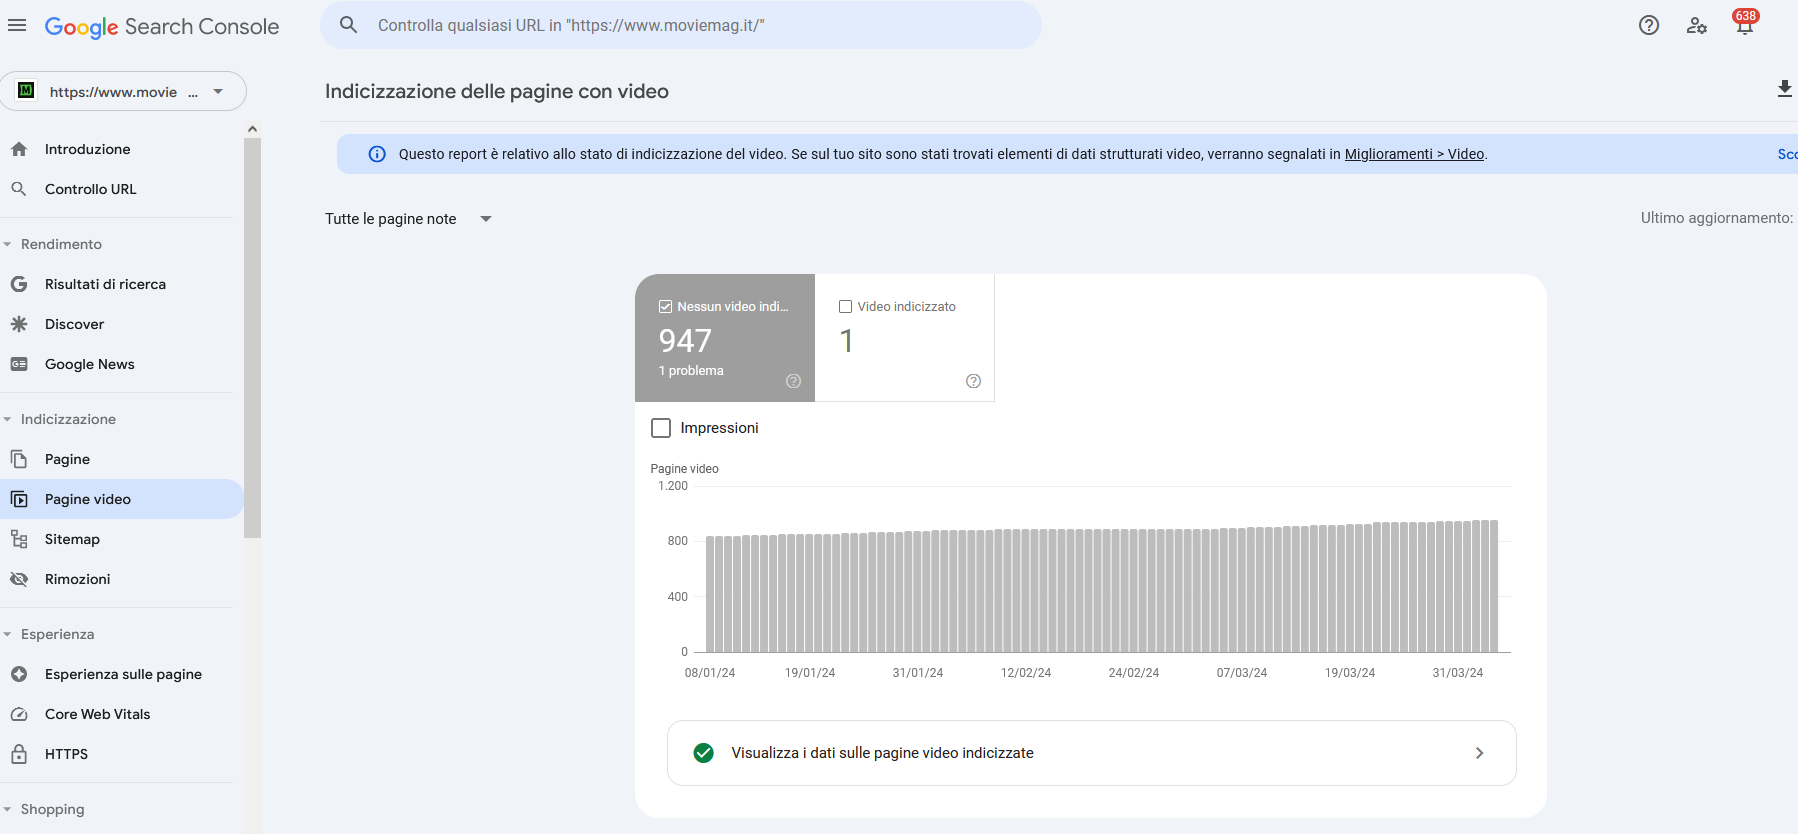Click the site favicon in property selector
The width and height of the screenshot is (1798, 834).
pos(27,91)
